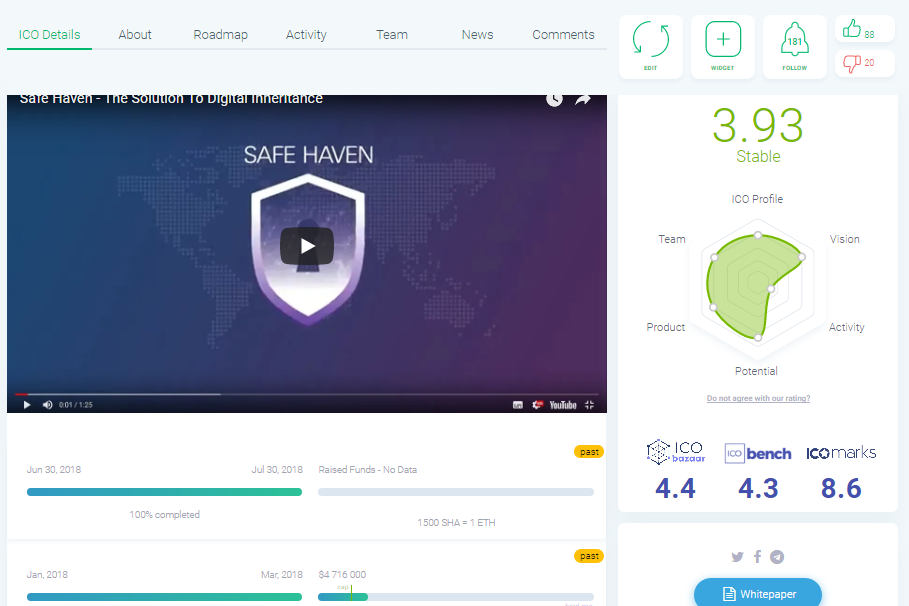Click the 8.6 ICOmarks score

pos(841,488)
